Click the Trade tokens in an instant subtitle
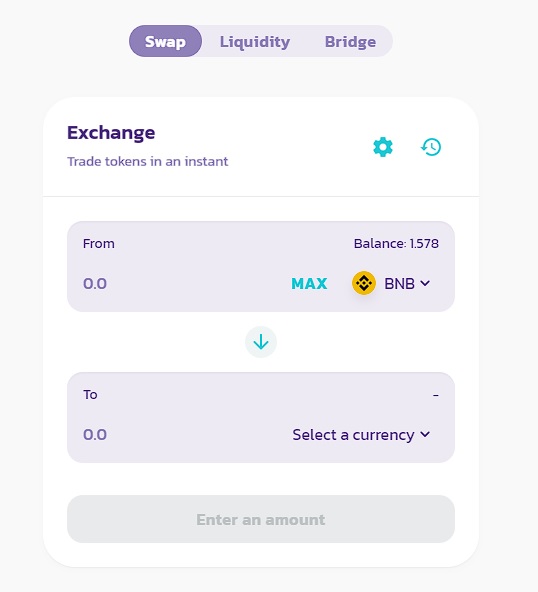Viewport: 538px width, 592px height. point(148,162)
